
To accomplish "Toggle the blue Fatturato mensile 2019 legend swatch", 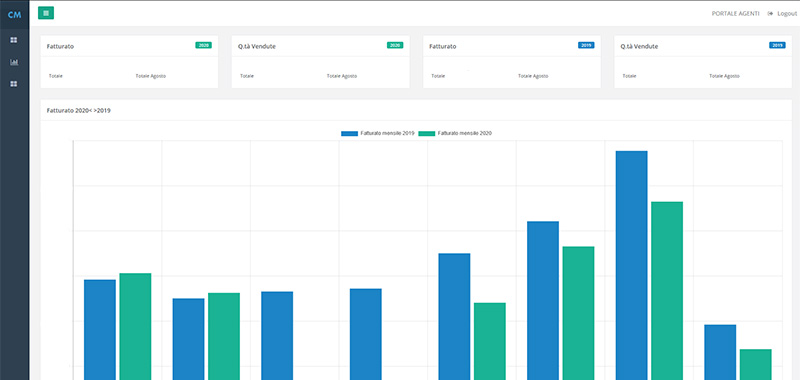I will coord(349,133).
